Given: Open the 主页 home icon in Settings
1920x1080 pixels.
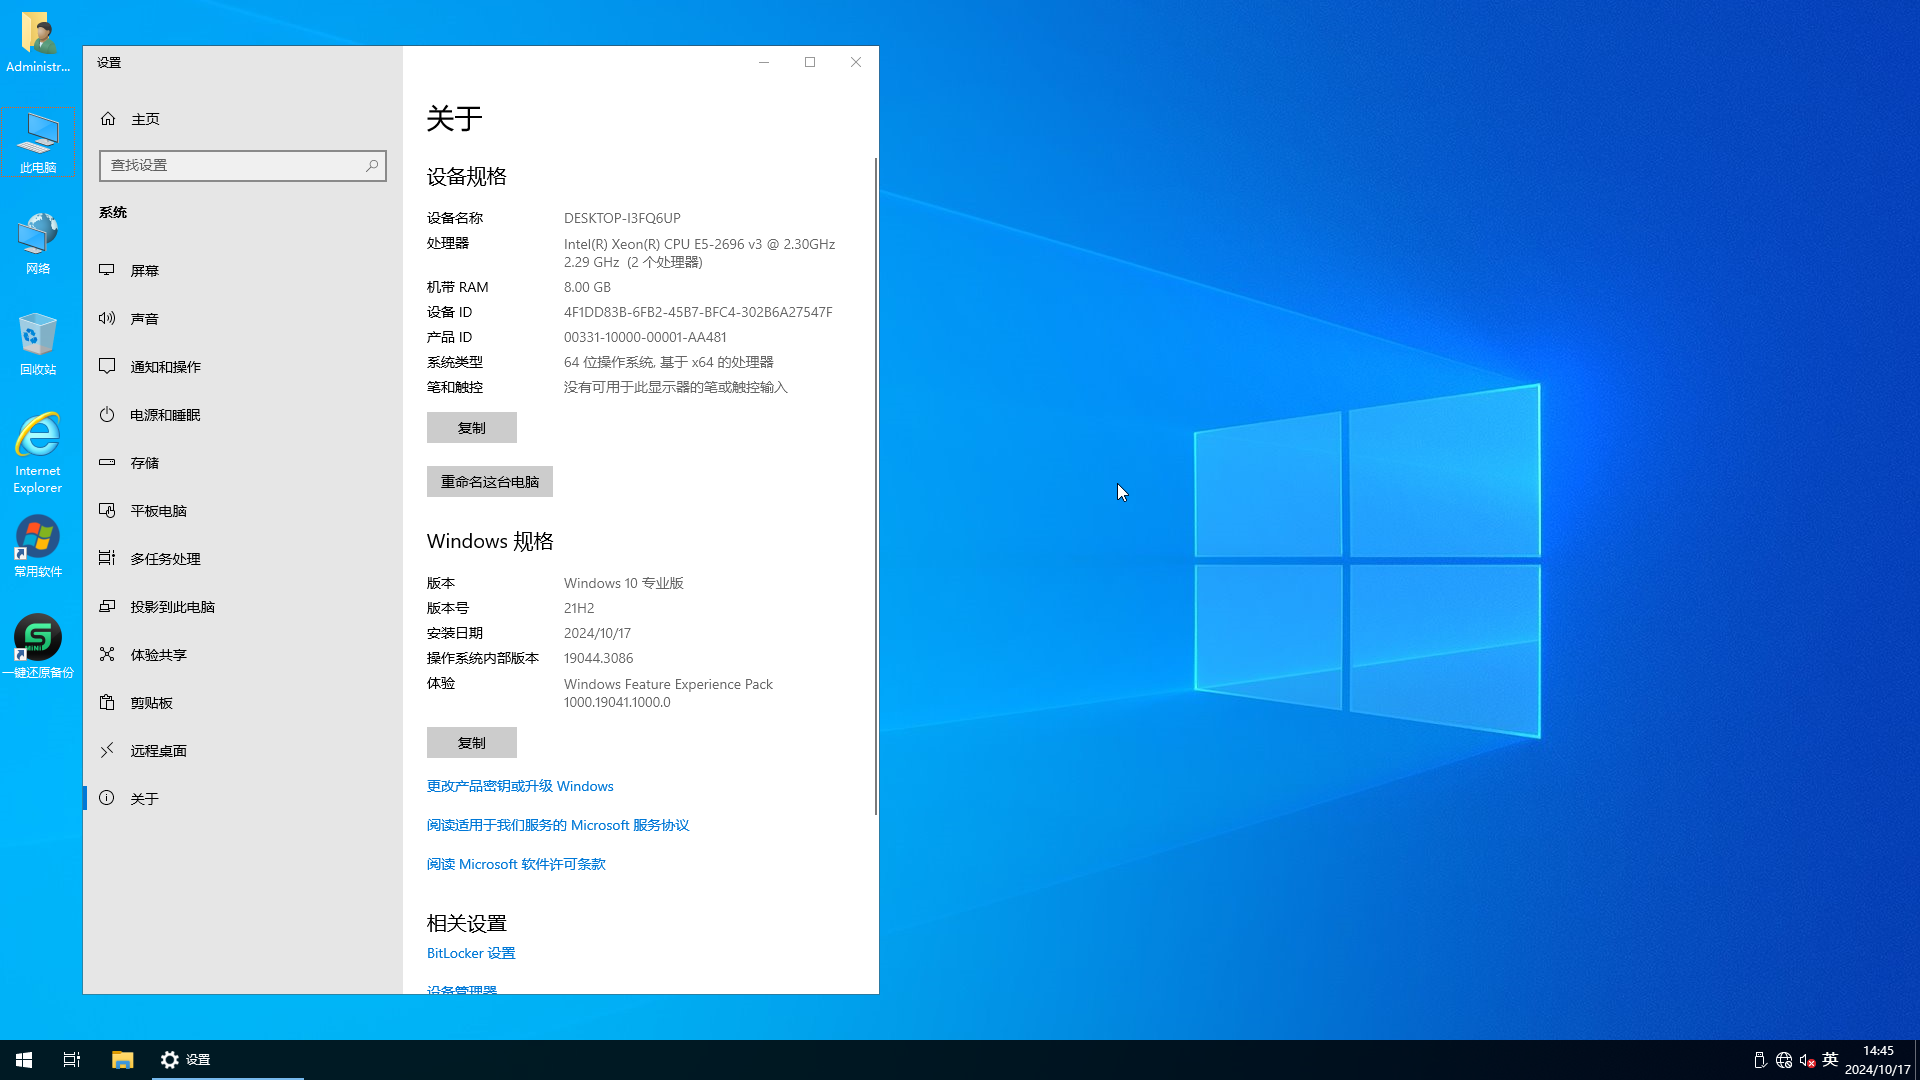Looking at the screenshot, I should [108, 119].
